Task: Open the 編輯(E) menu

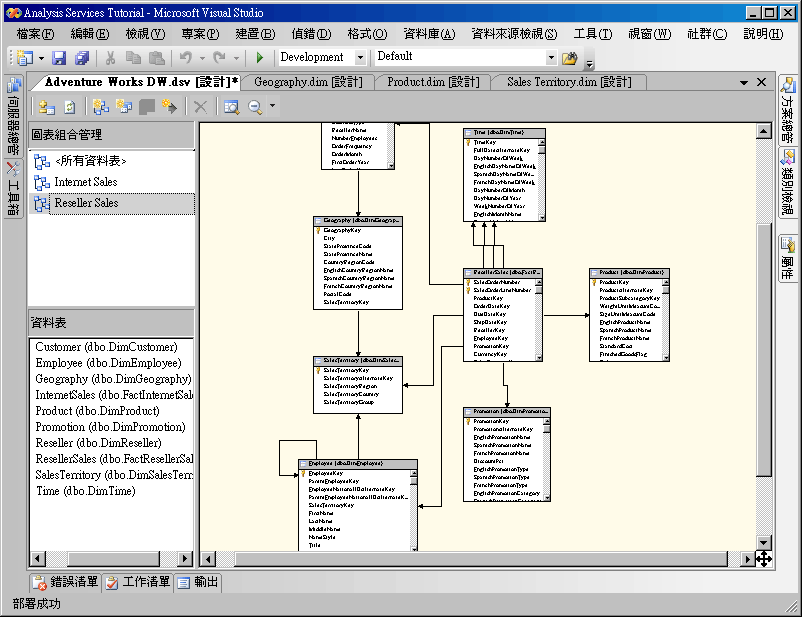Action: click(x=90, y=34)
